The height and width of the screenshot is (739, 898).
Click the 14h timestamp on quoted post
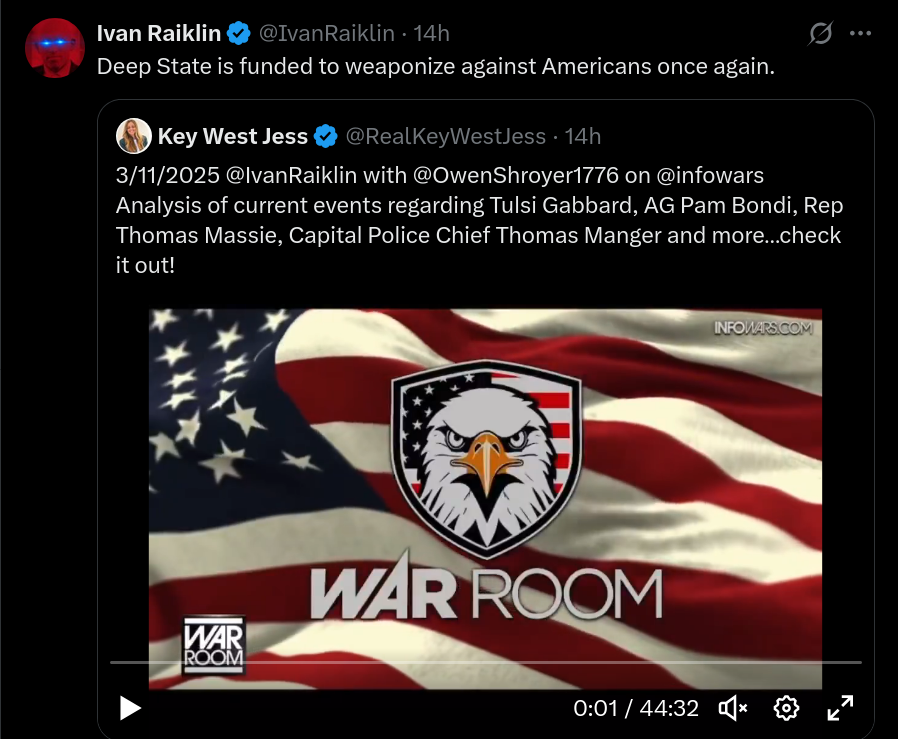582,136
